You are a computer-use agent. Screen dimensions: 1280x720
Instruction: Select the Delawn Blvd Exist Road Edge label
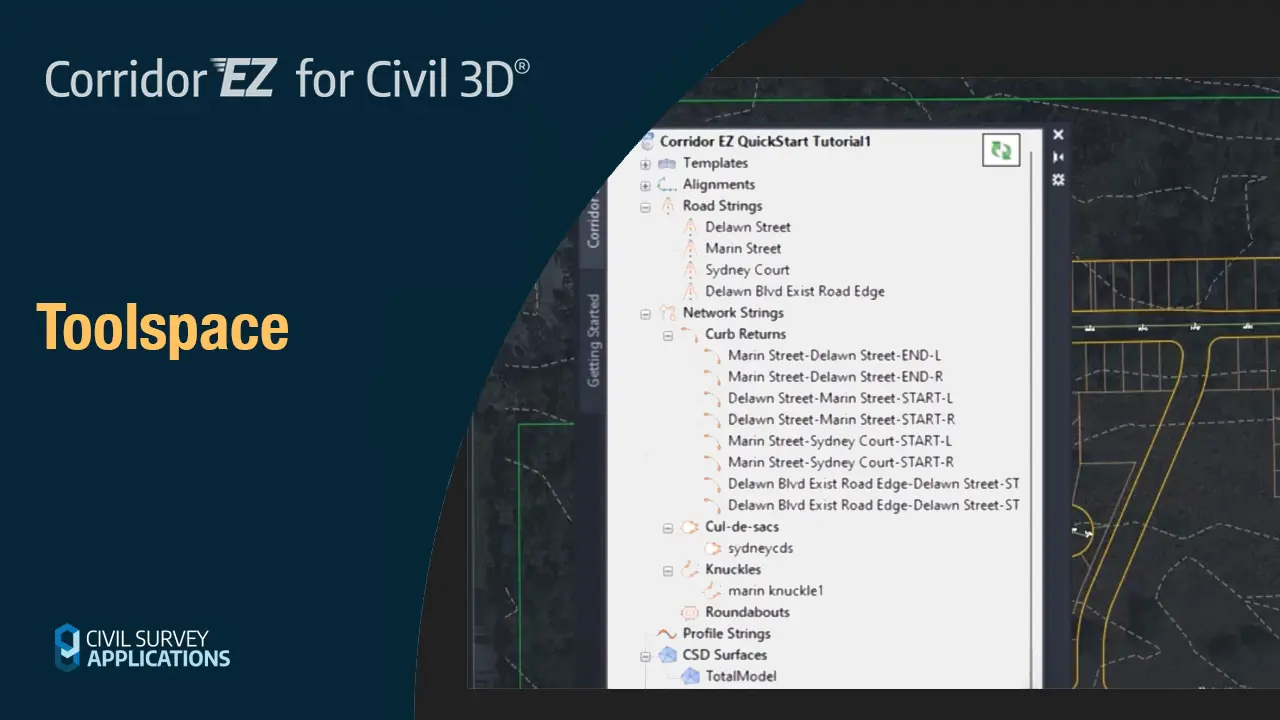(795, 292)
